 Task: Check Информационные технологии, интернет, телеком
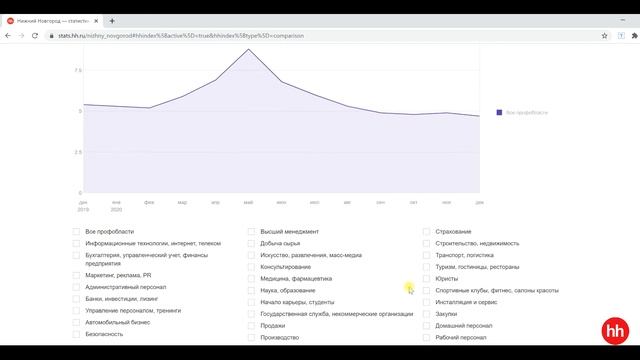[76, 243]
